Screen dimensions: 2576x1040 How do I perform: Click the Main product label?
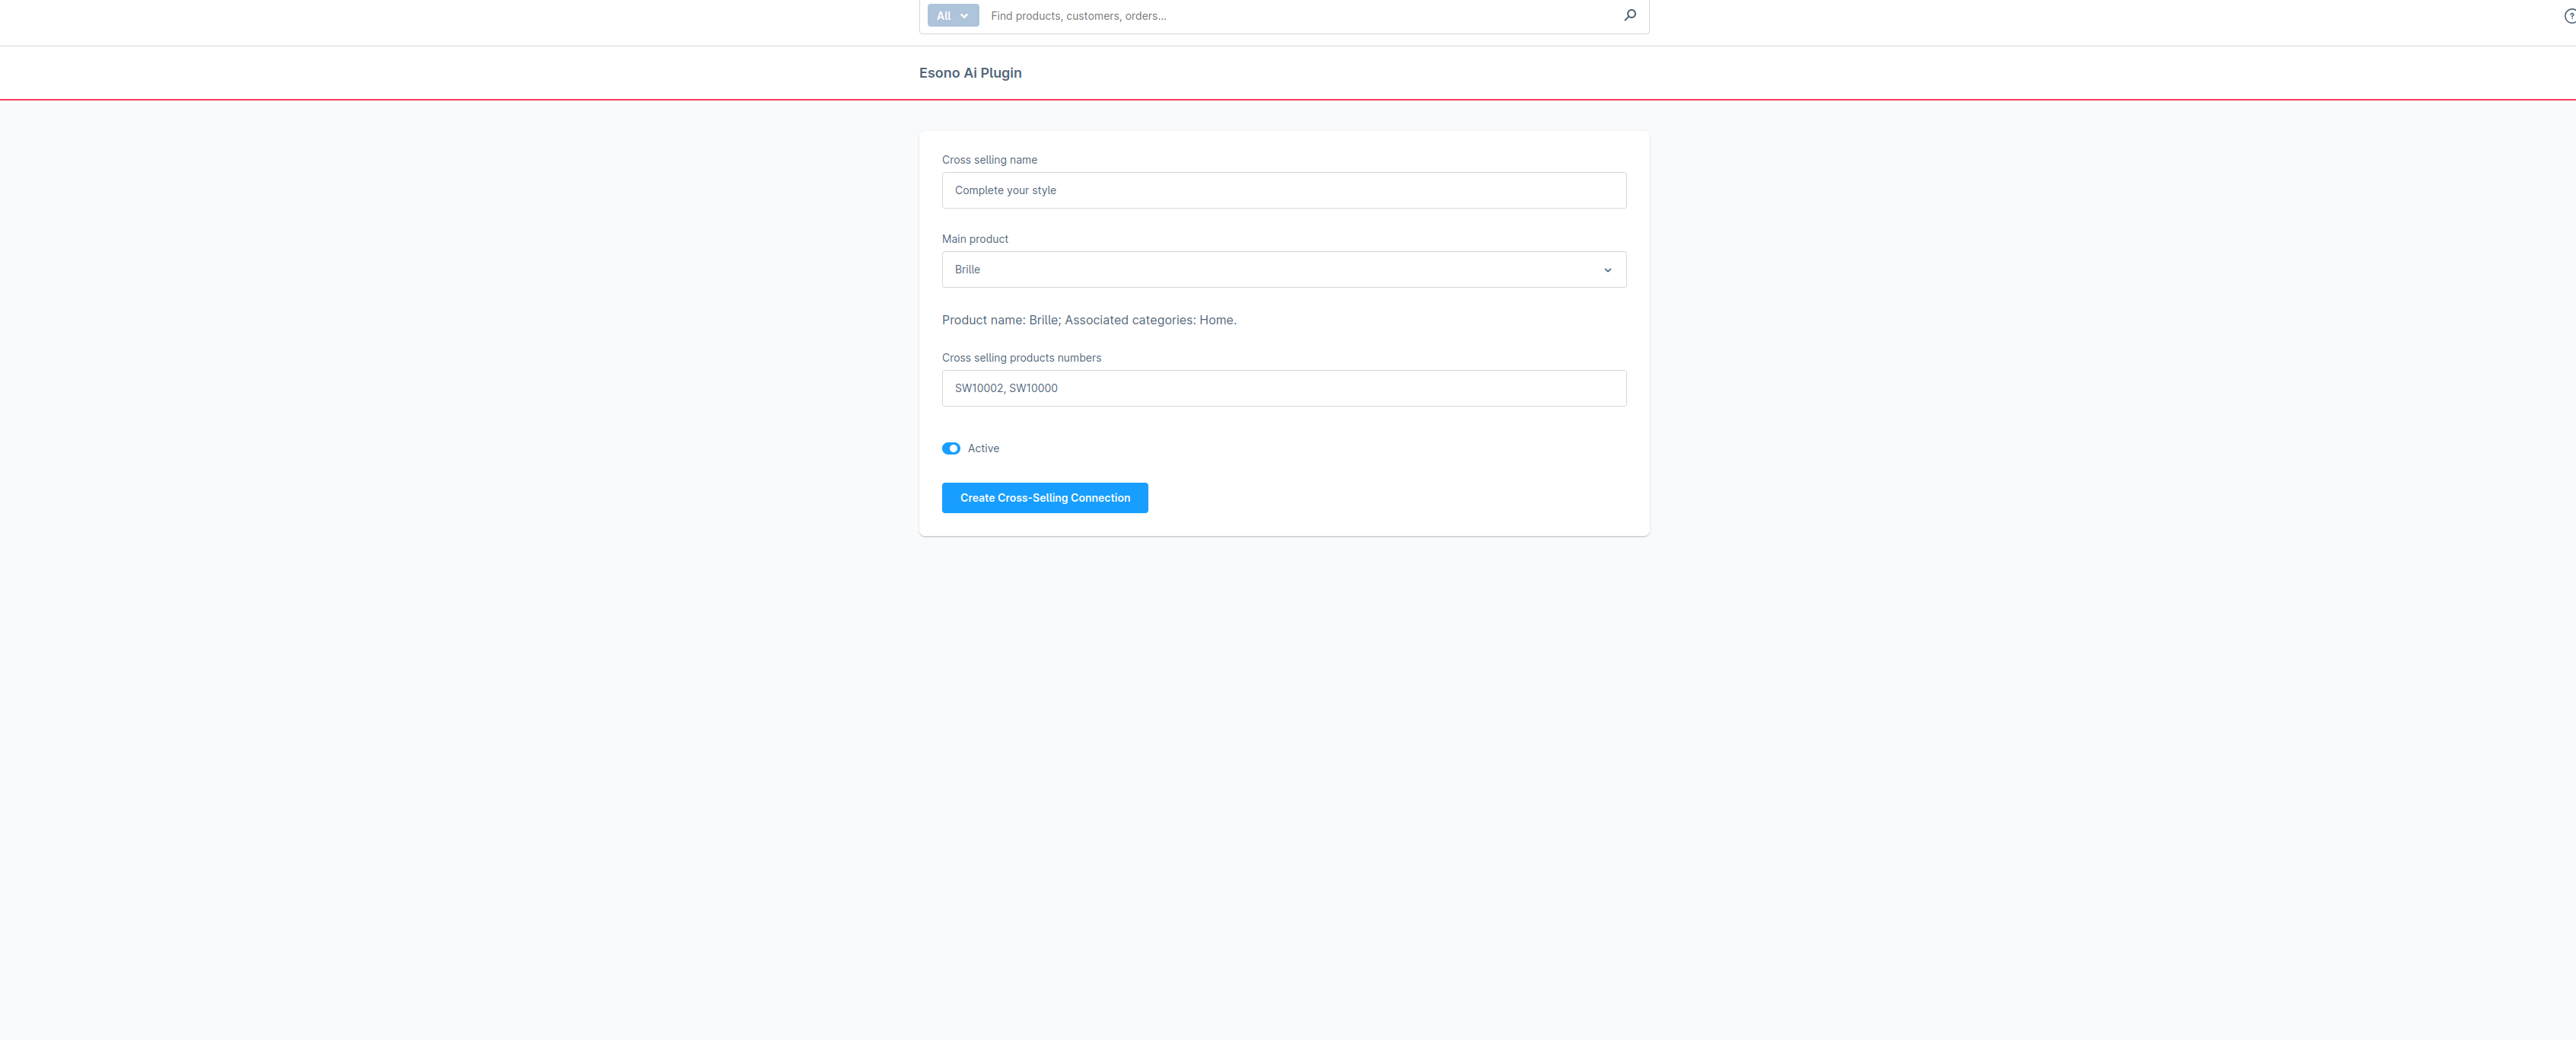click(x=975, y=239)
